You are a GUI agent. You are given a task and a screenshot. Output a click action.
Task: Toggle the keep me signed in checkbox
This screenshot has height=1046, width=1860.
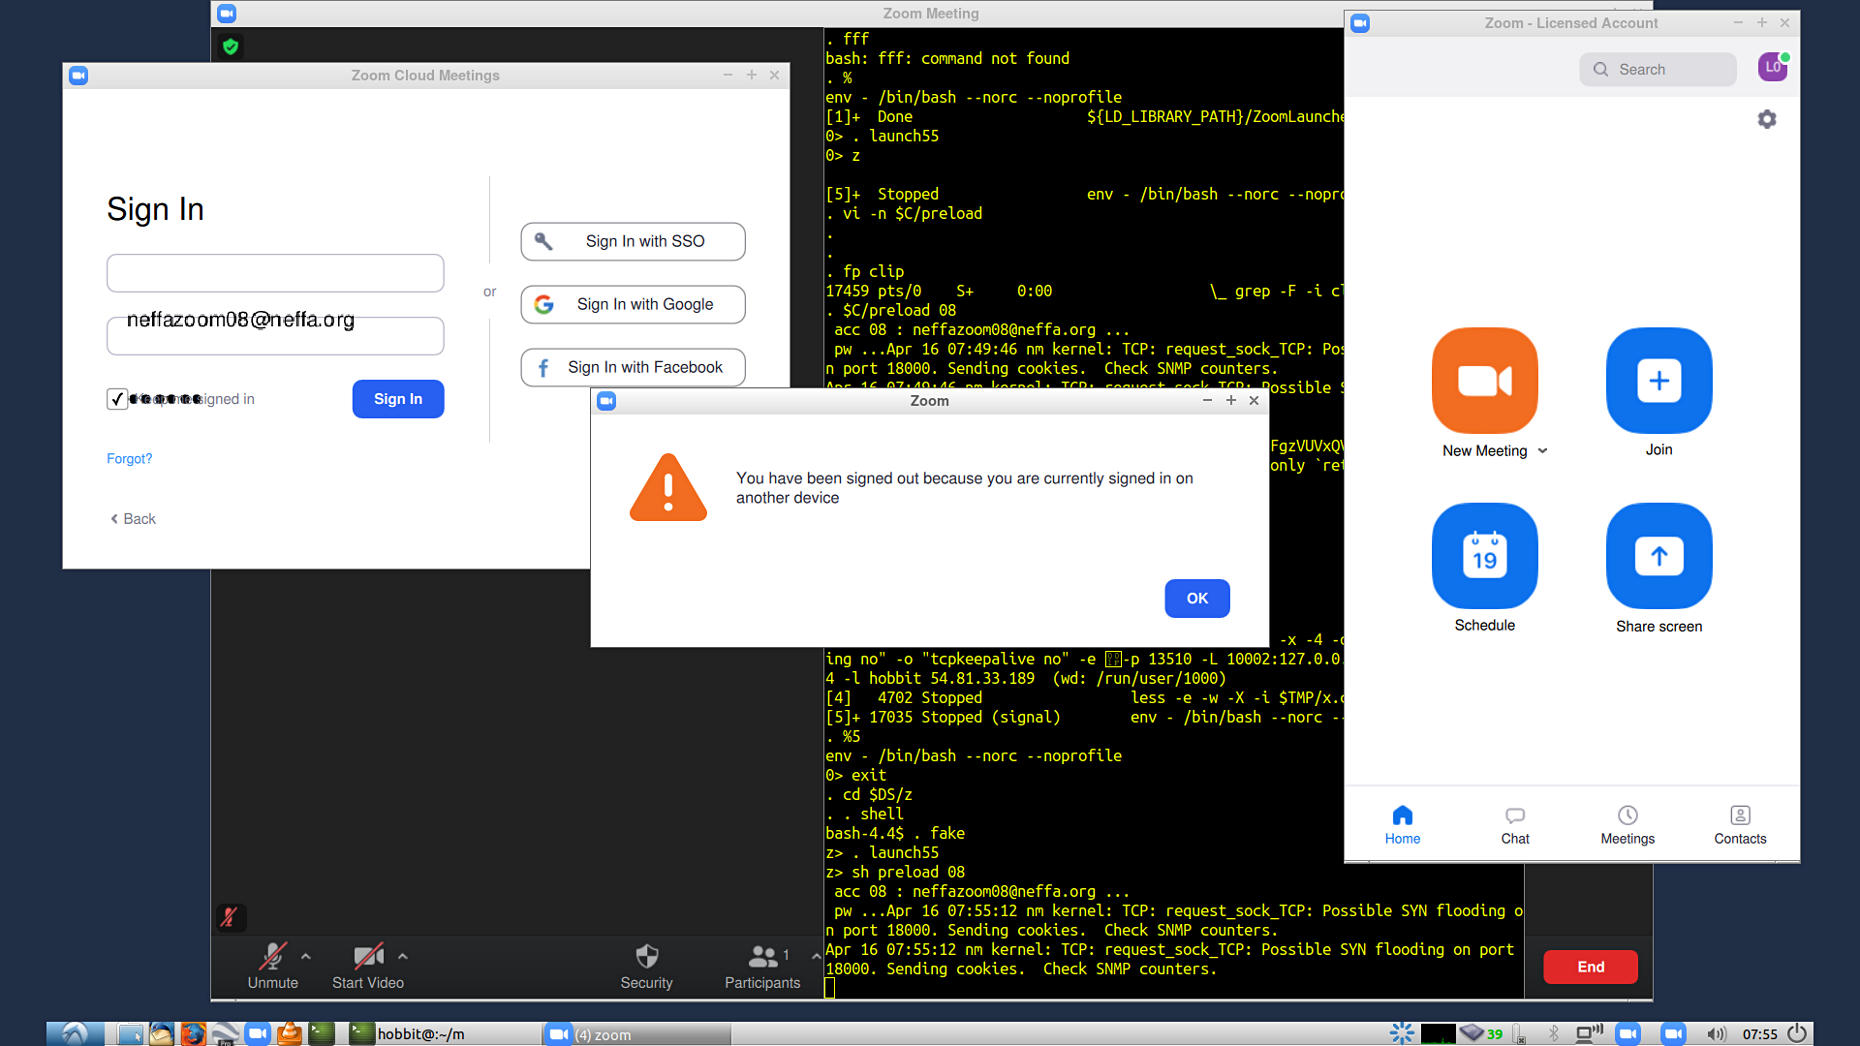117,399
